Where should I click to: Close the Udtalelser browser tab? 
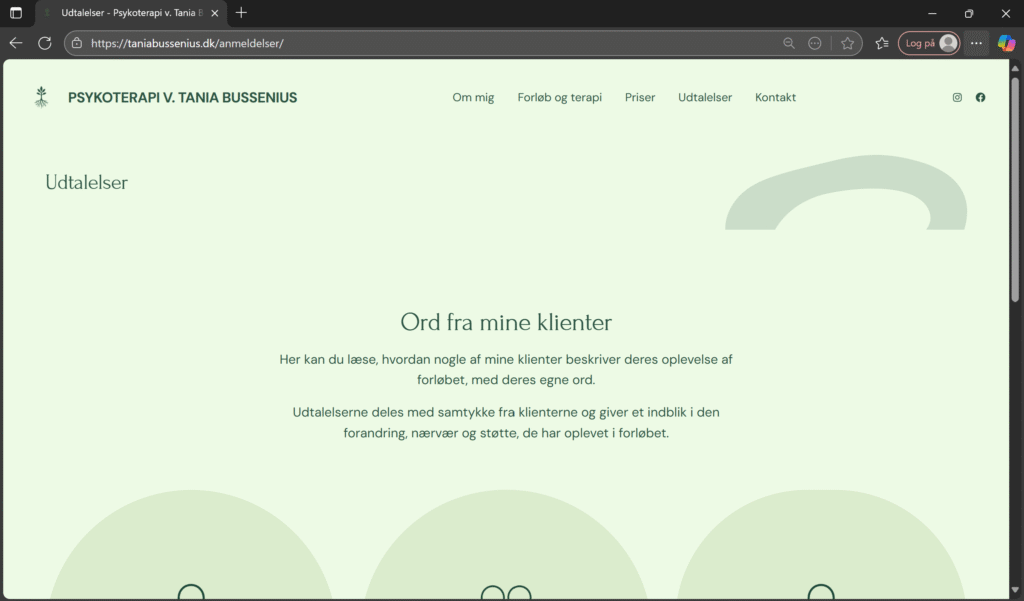tap(214, 13)
